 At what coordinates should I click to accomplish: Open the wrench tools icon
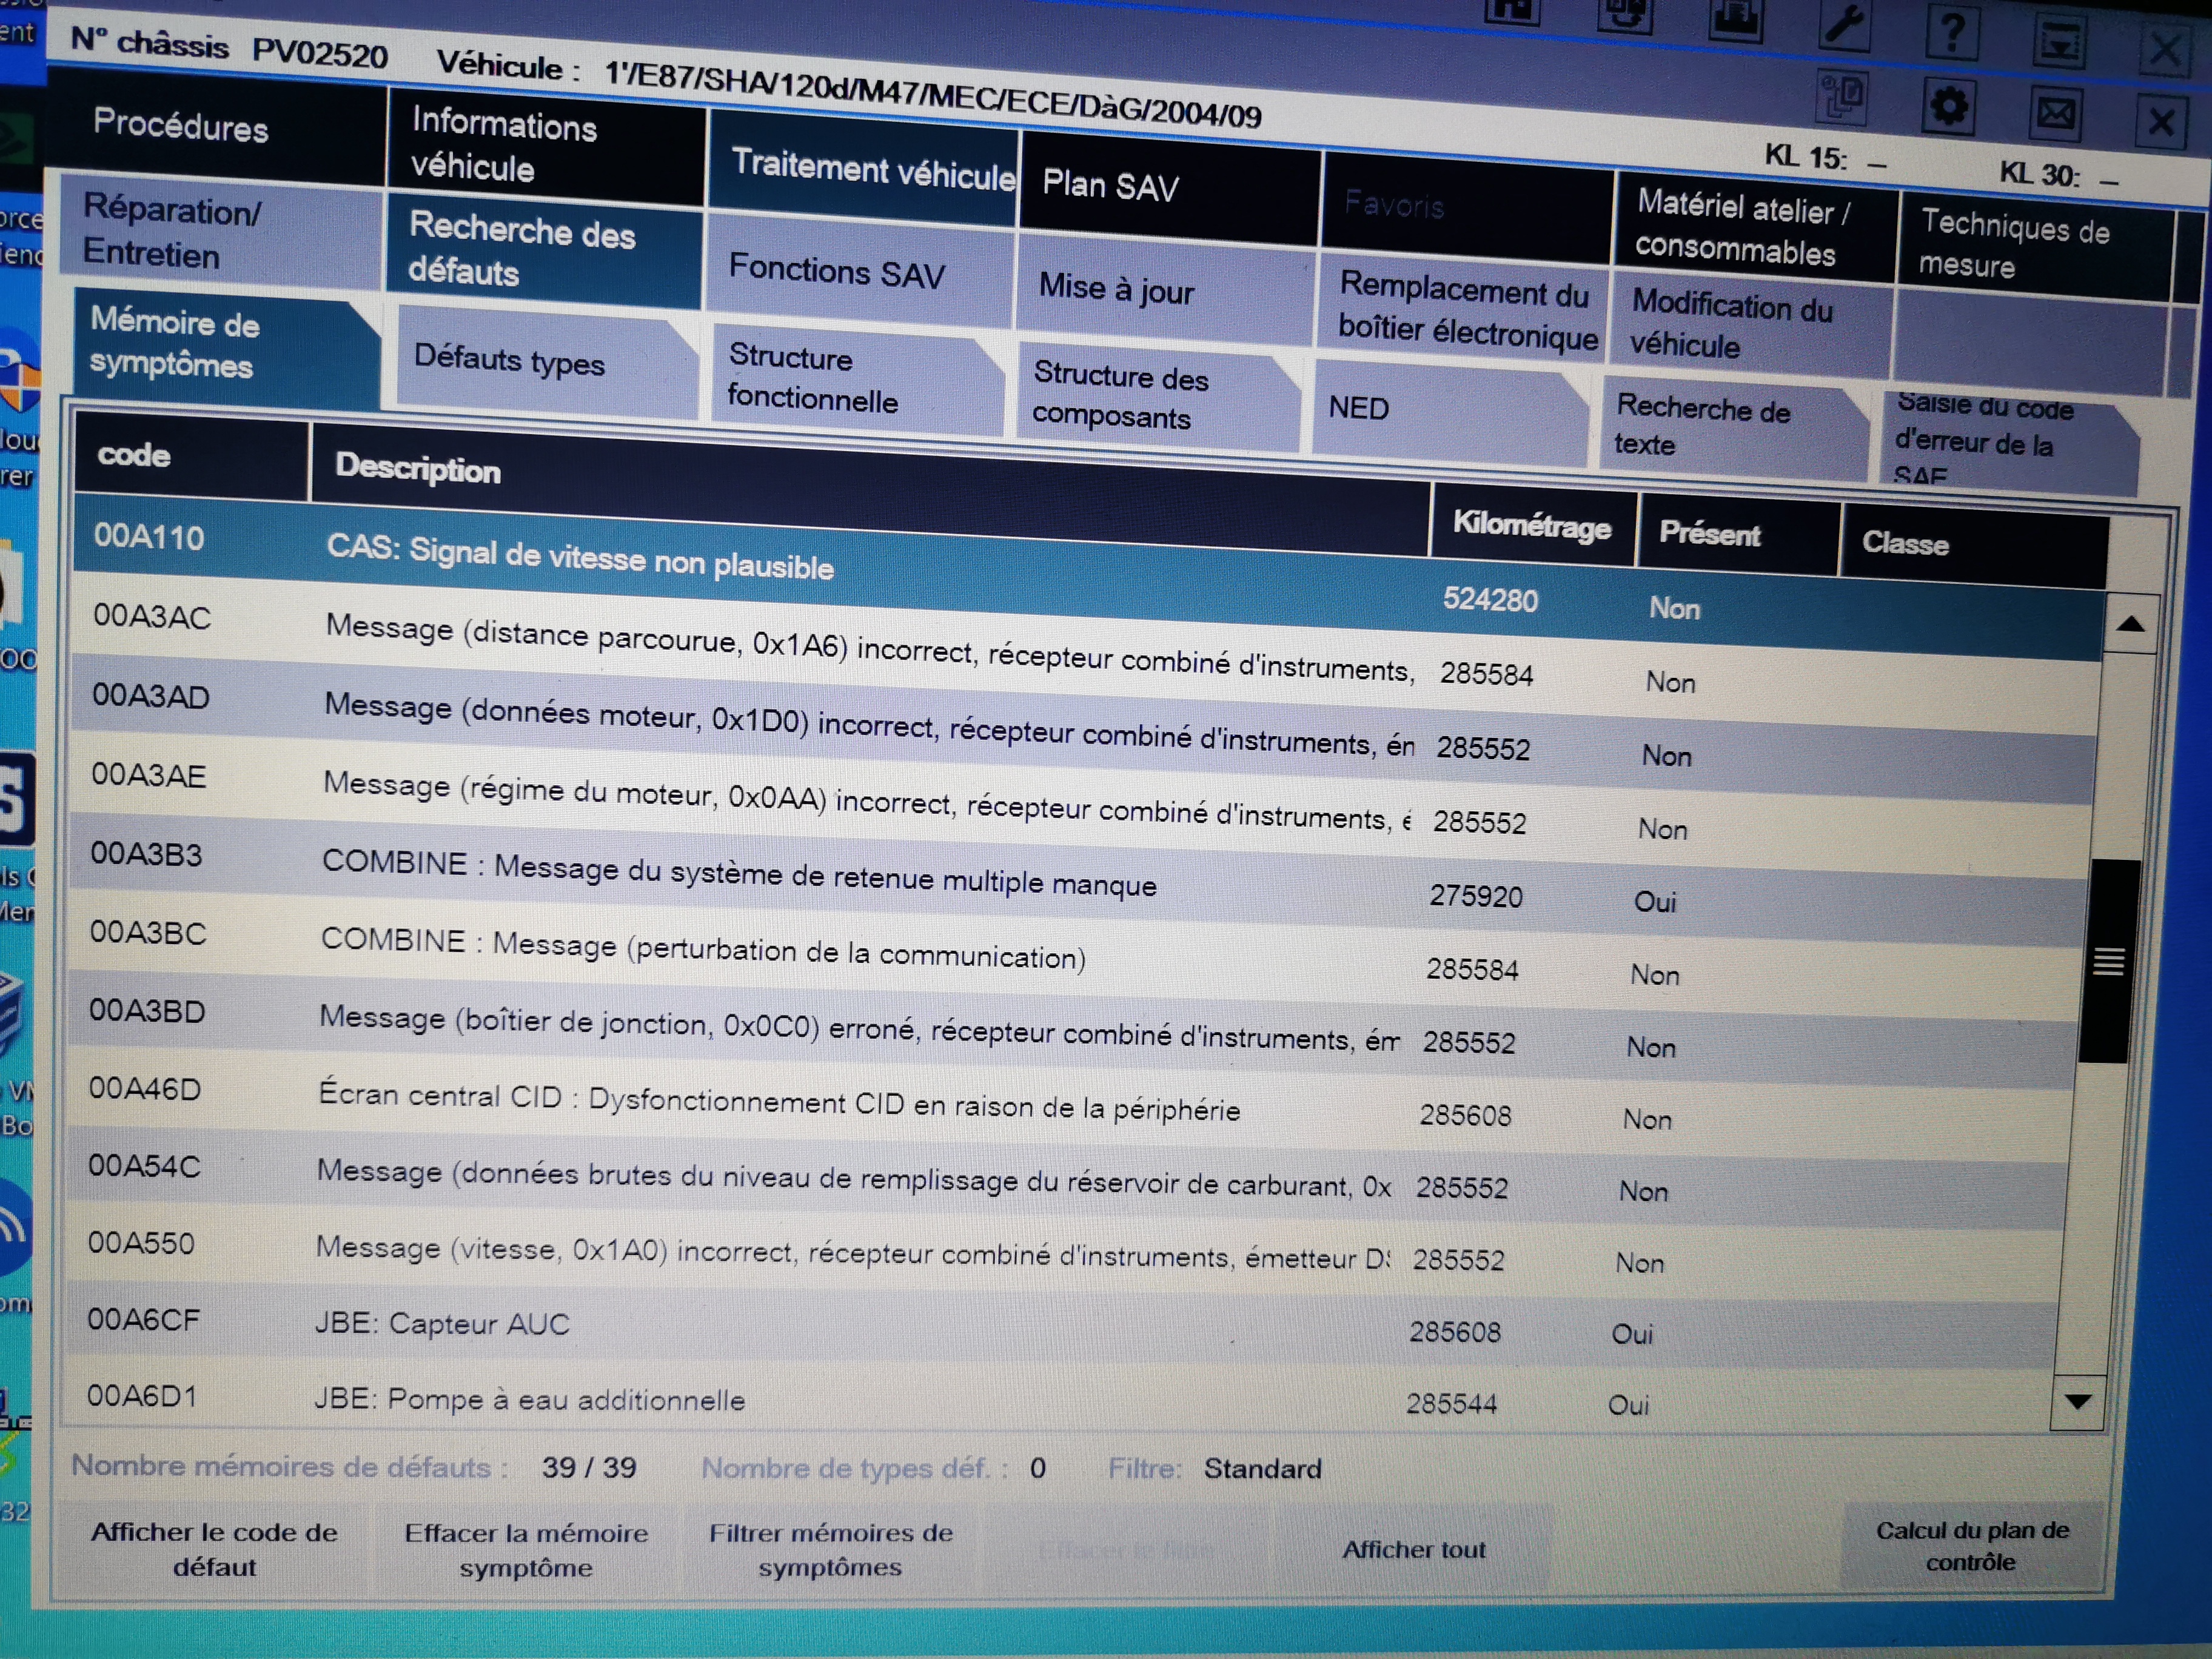(1843, 24)
